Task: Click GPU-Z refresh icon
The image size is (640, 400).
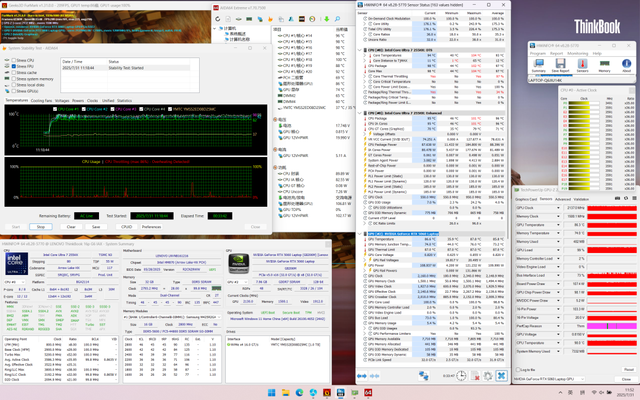Action: click(x=626, y=198)
